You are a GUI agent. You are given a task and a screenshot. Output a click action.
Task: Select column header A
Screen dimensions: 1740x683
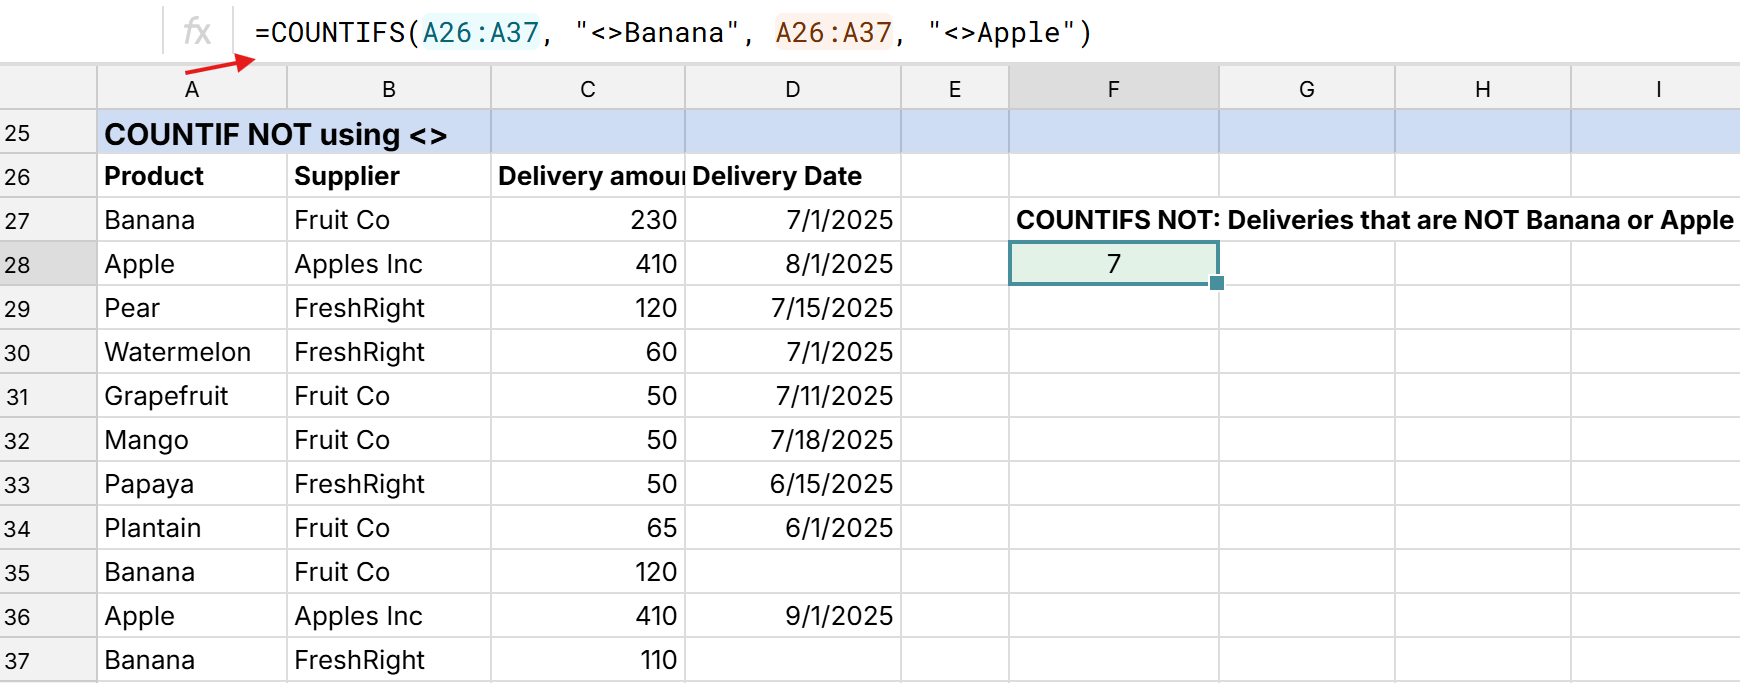tap(191, 87)
